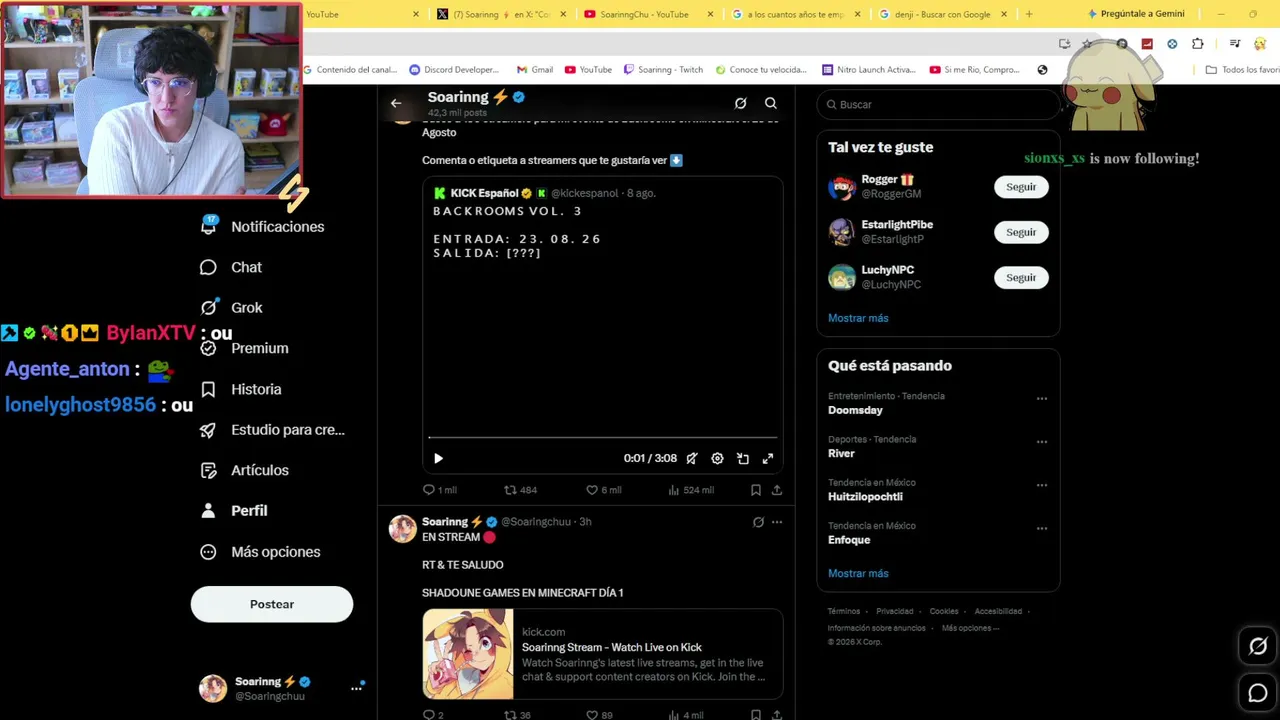Open the Doomsday trending topic

pyautogui.click(x=855, y=410)
